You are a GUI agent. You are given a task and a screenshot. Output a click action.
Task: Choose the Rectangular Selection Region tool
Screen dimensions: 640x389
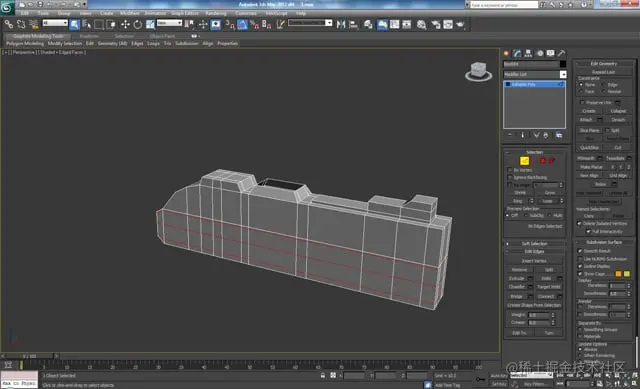click(99, 24)
